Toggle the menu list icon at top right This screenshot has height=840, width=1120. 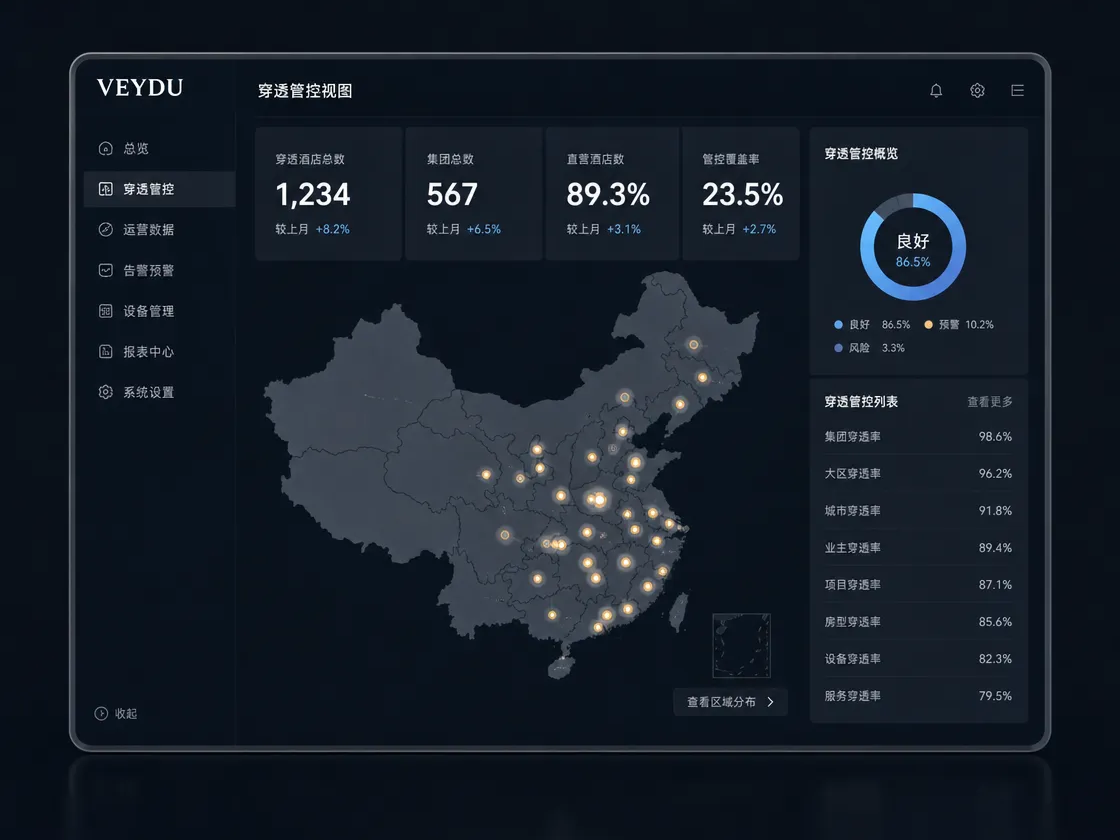tap(1018, 91)
